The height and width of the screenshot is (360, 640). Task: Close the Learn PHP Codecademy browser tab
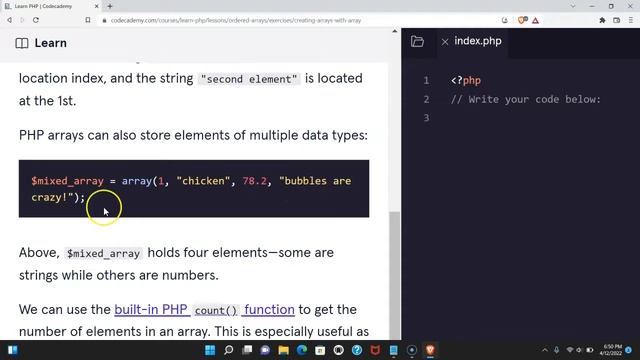click(97, 6)
